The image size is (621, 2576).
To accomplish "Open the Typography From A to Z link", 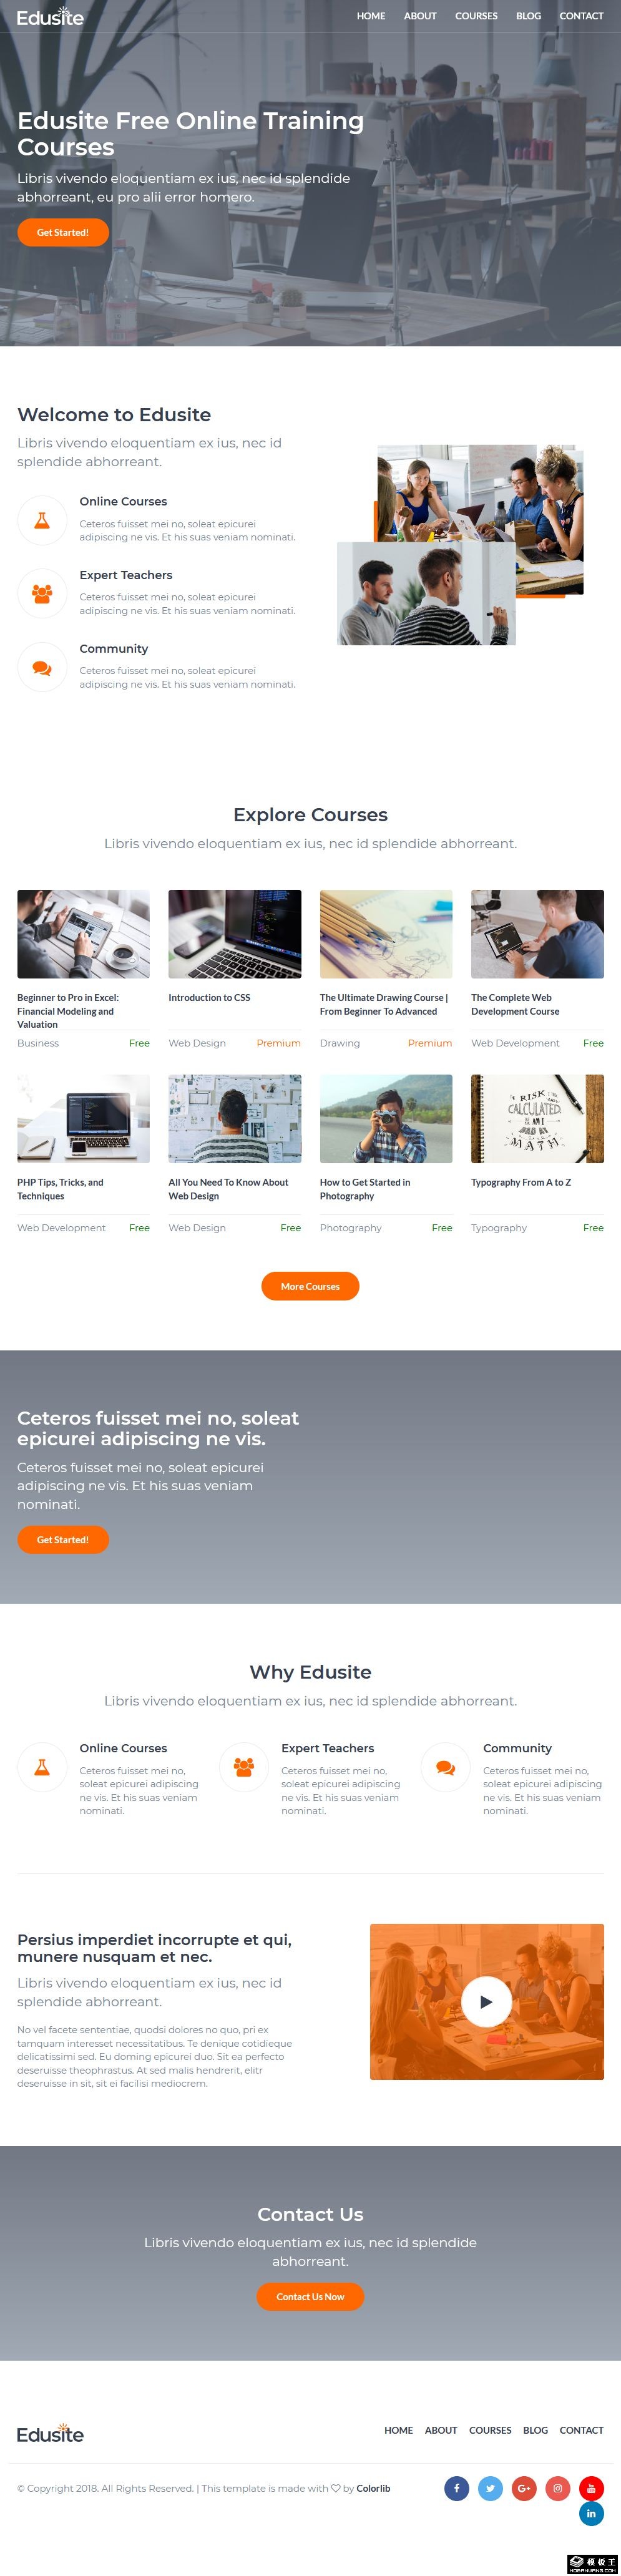I will point(521,1182).
